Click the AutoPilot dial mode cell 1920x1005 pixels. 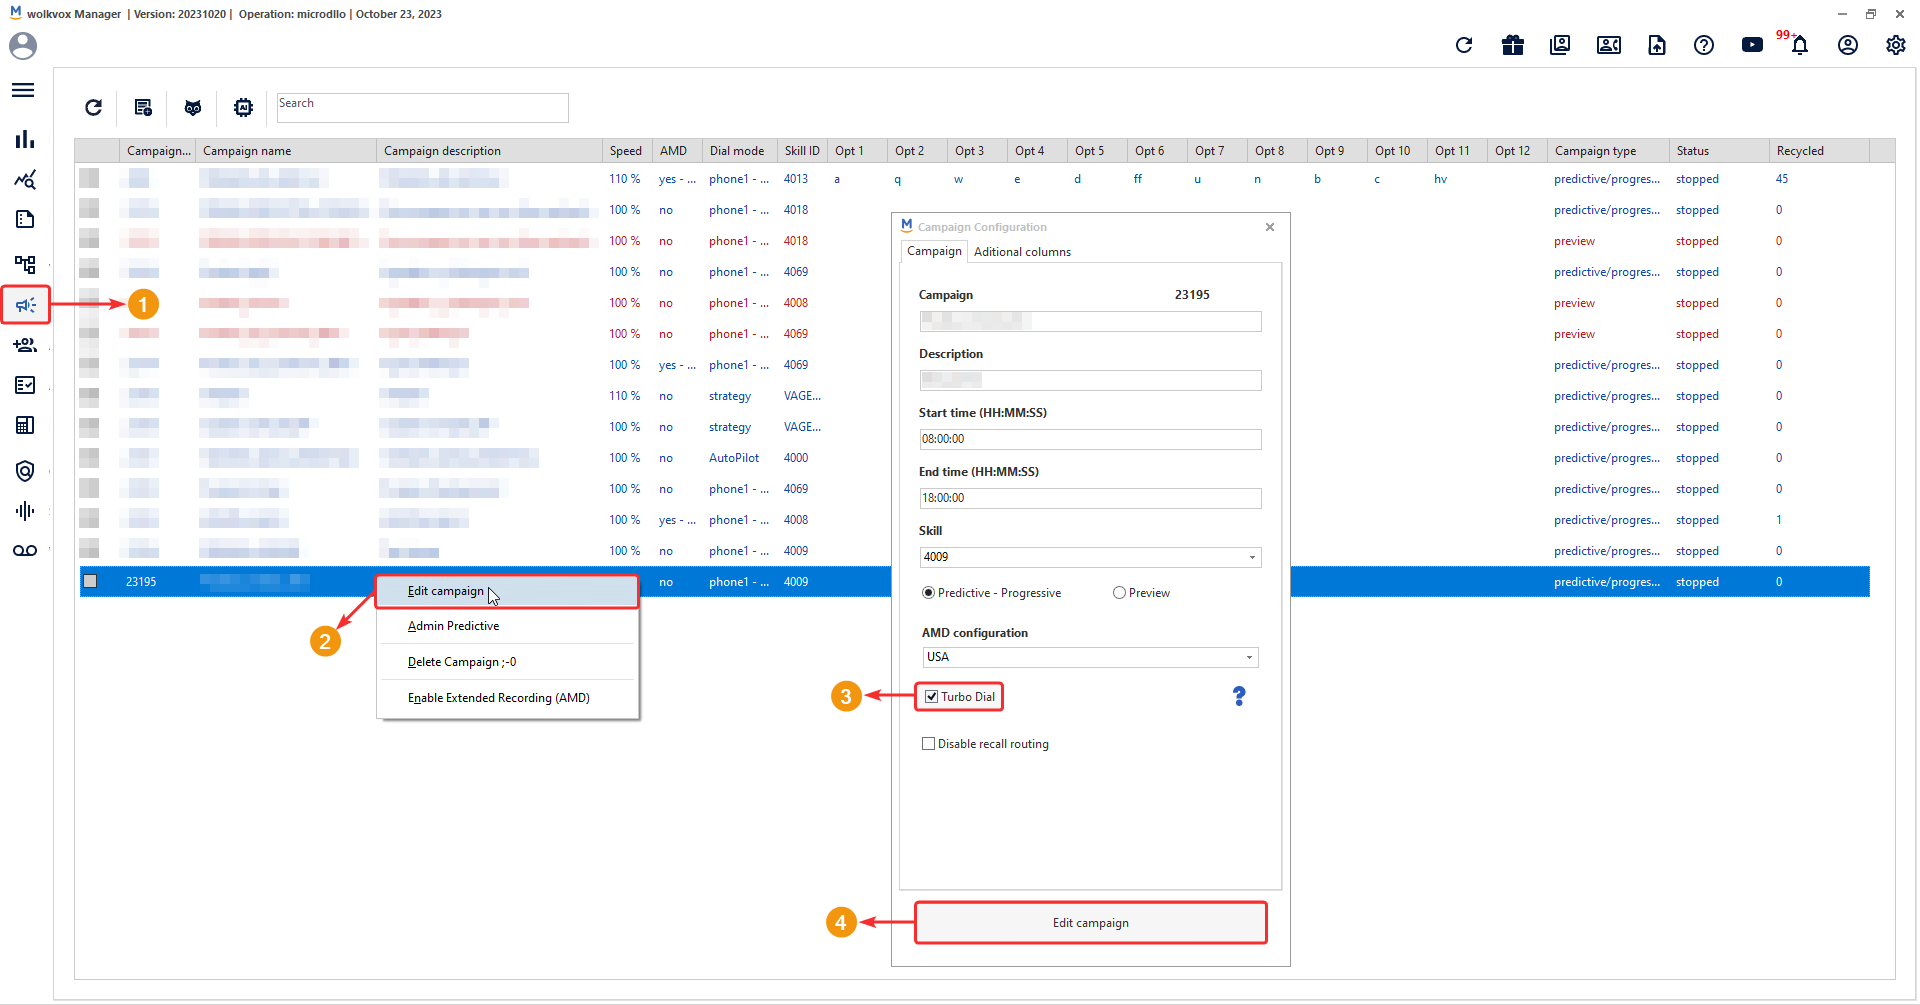pyautogui.click(x=734, y=458)
